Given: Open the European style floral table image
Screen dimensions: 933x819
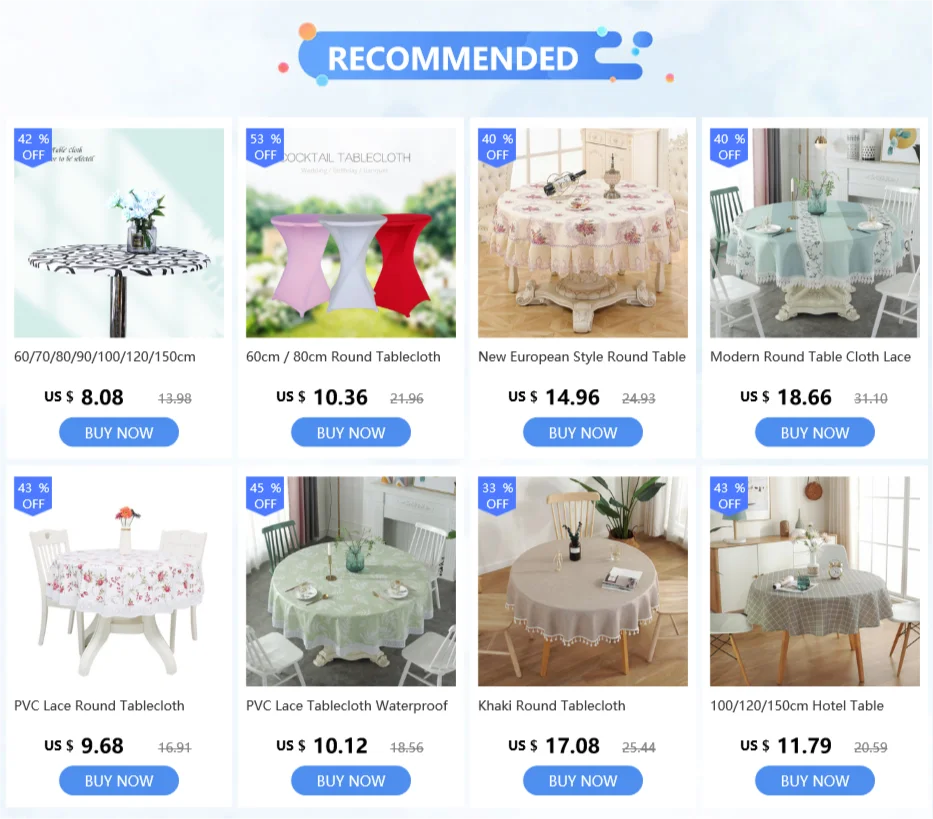Looking at the screenshot, I should [x=583, y=233].
